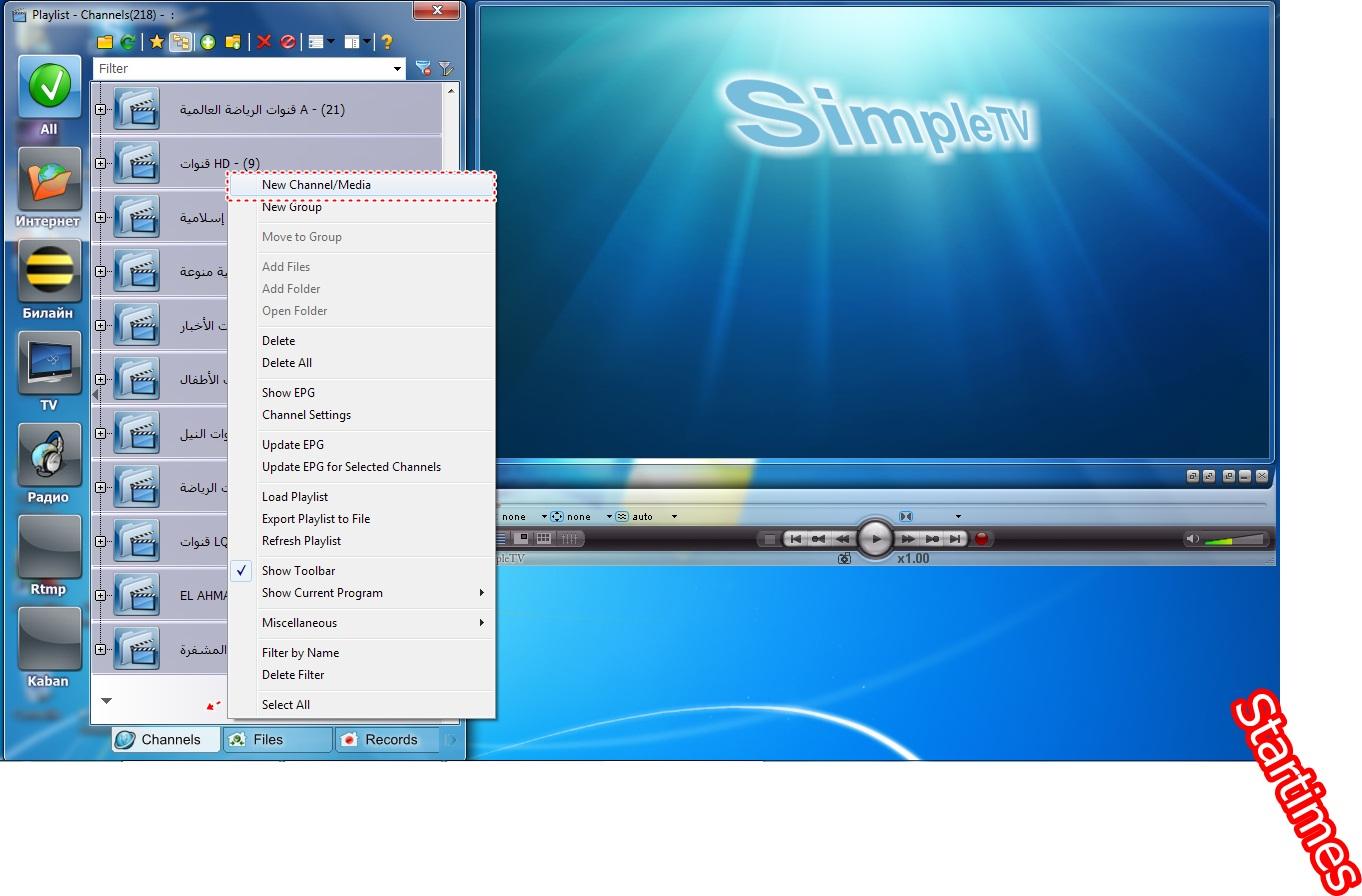Viewport: 1362px width, 896px height.
Task: Select Delete All in the context menu
Action: click(x=362, y=363)
